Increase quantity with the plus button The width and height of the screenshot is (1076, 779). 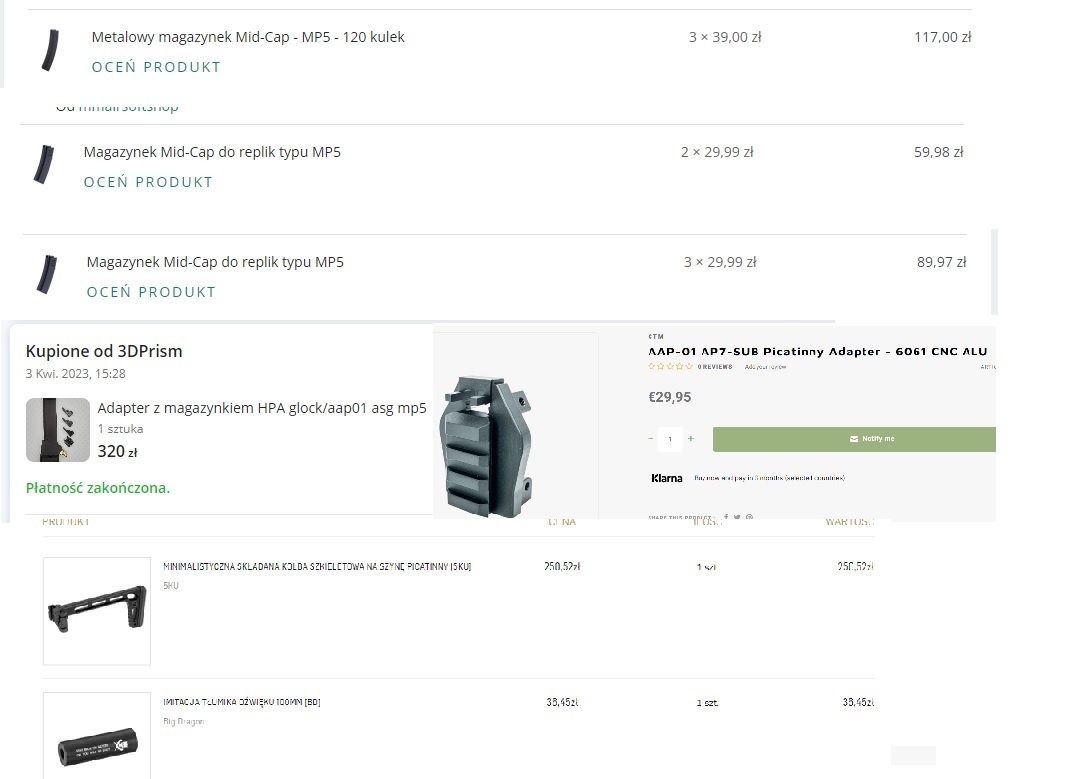690,439
